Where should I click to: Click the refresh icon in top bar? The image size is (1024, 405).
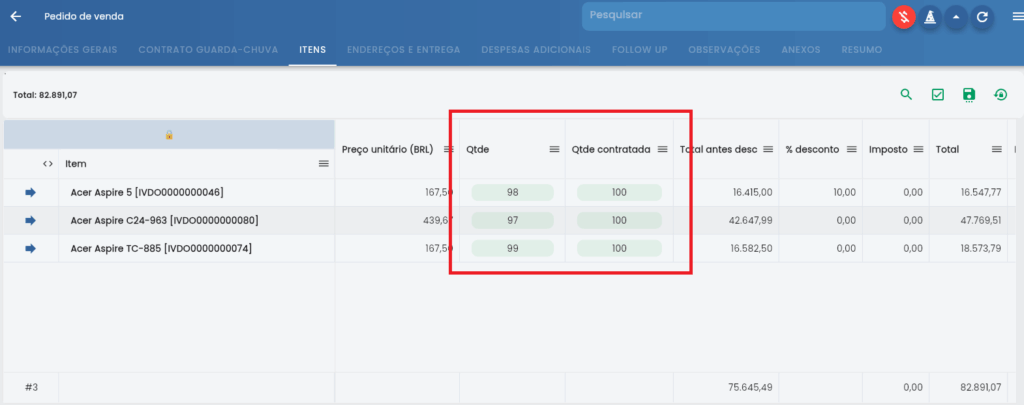point(982,17)
